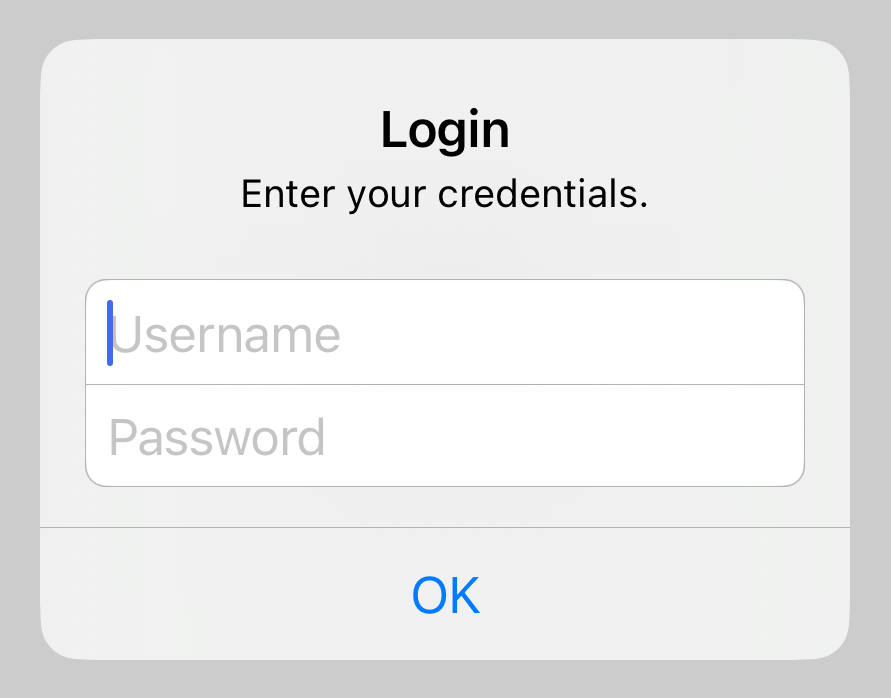891x698 pixels.
Task: Focus the Password input field
Action: 445,437
